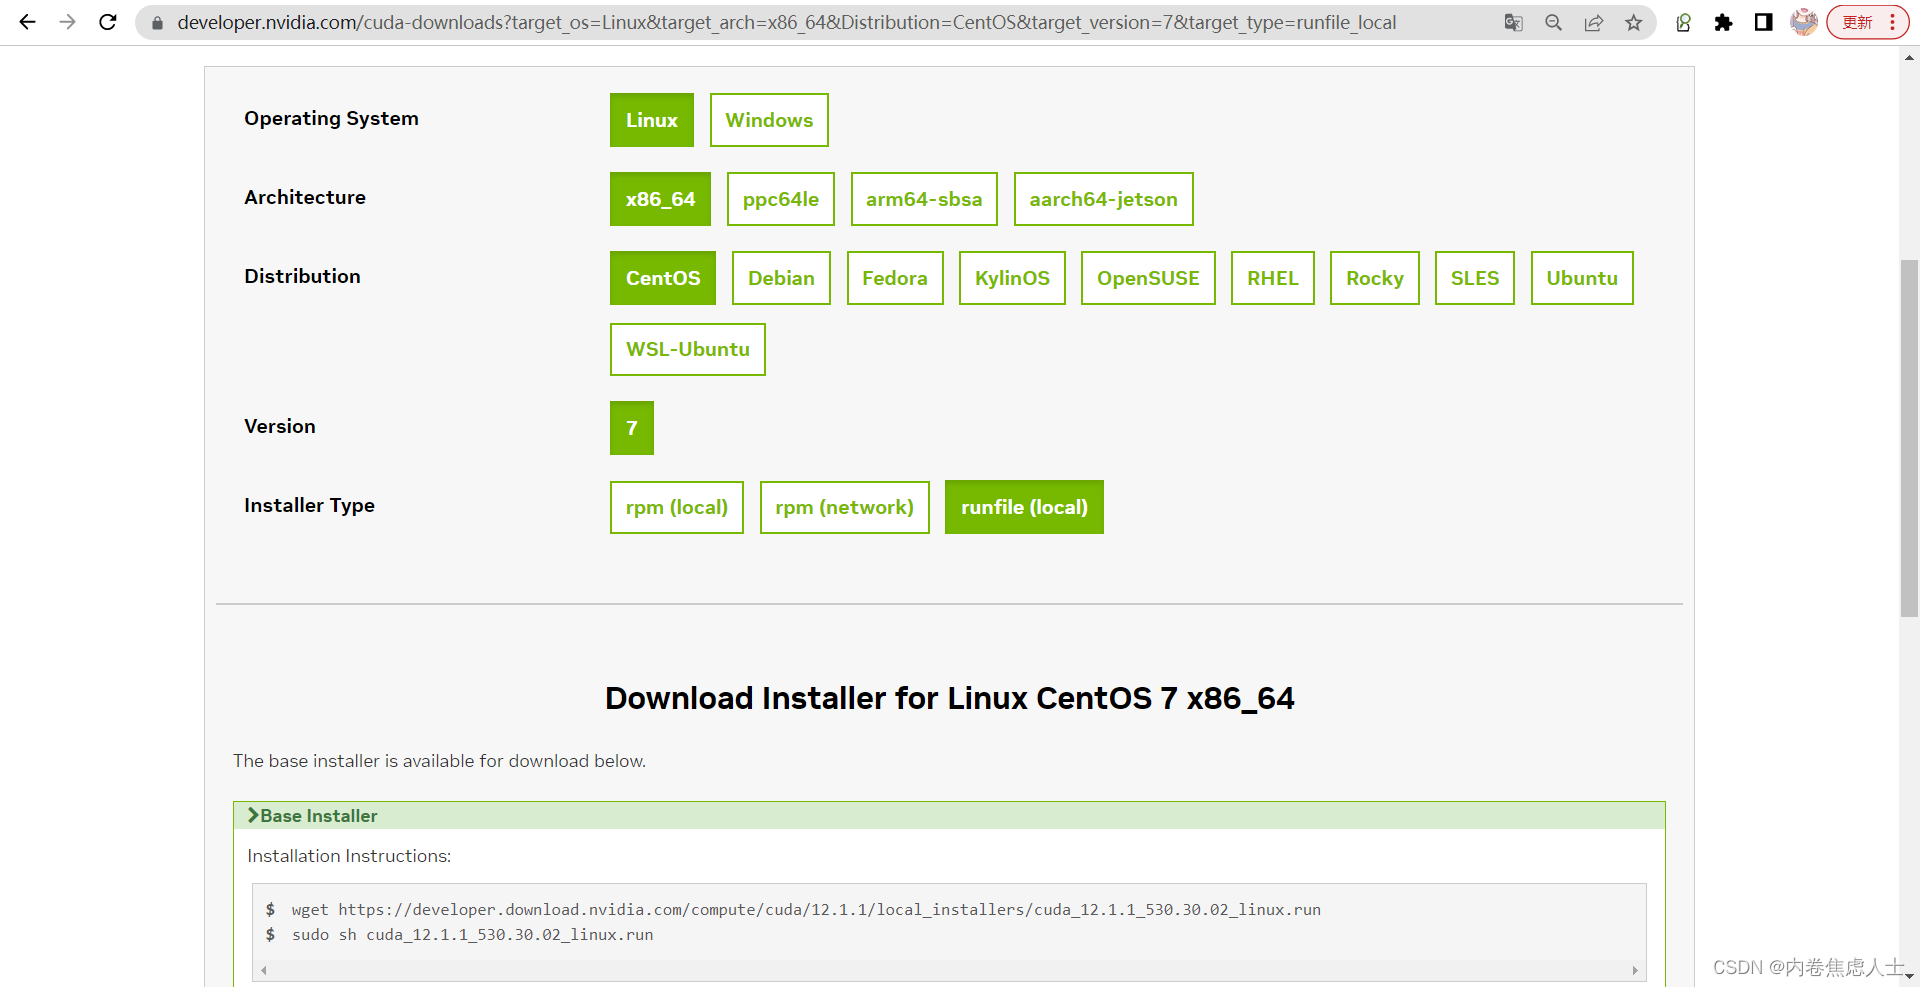1920x987 pixels.
Task: Open the green extension icon in toolbar
Action: 1684,22
